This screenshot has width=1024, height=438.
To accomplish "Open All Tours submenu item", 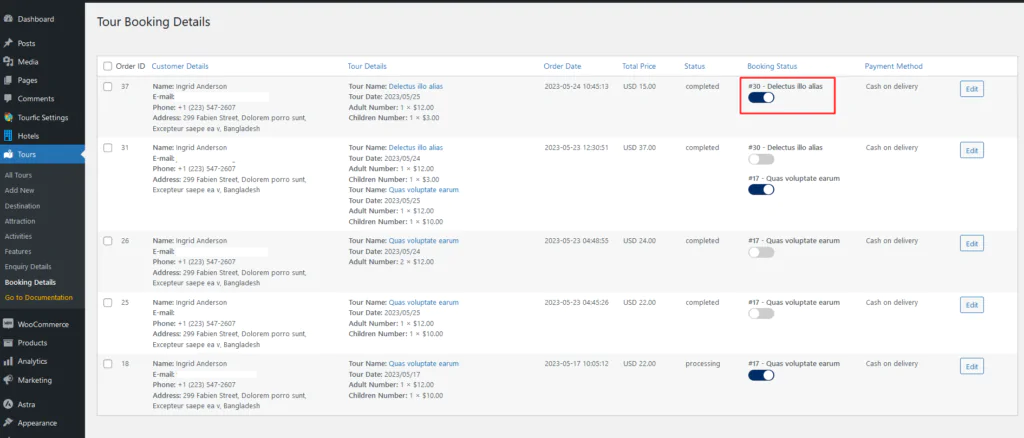I will [18, 175].
